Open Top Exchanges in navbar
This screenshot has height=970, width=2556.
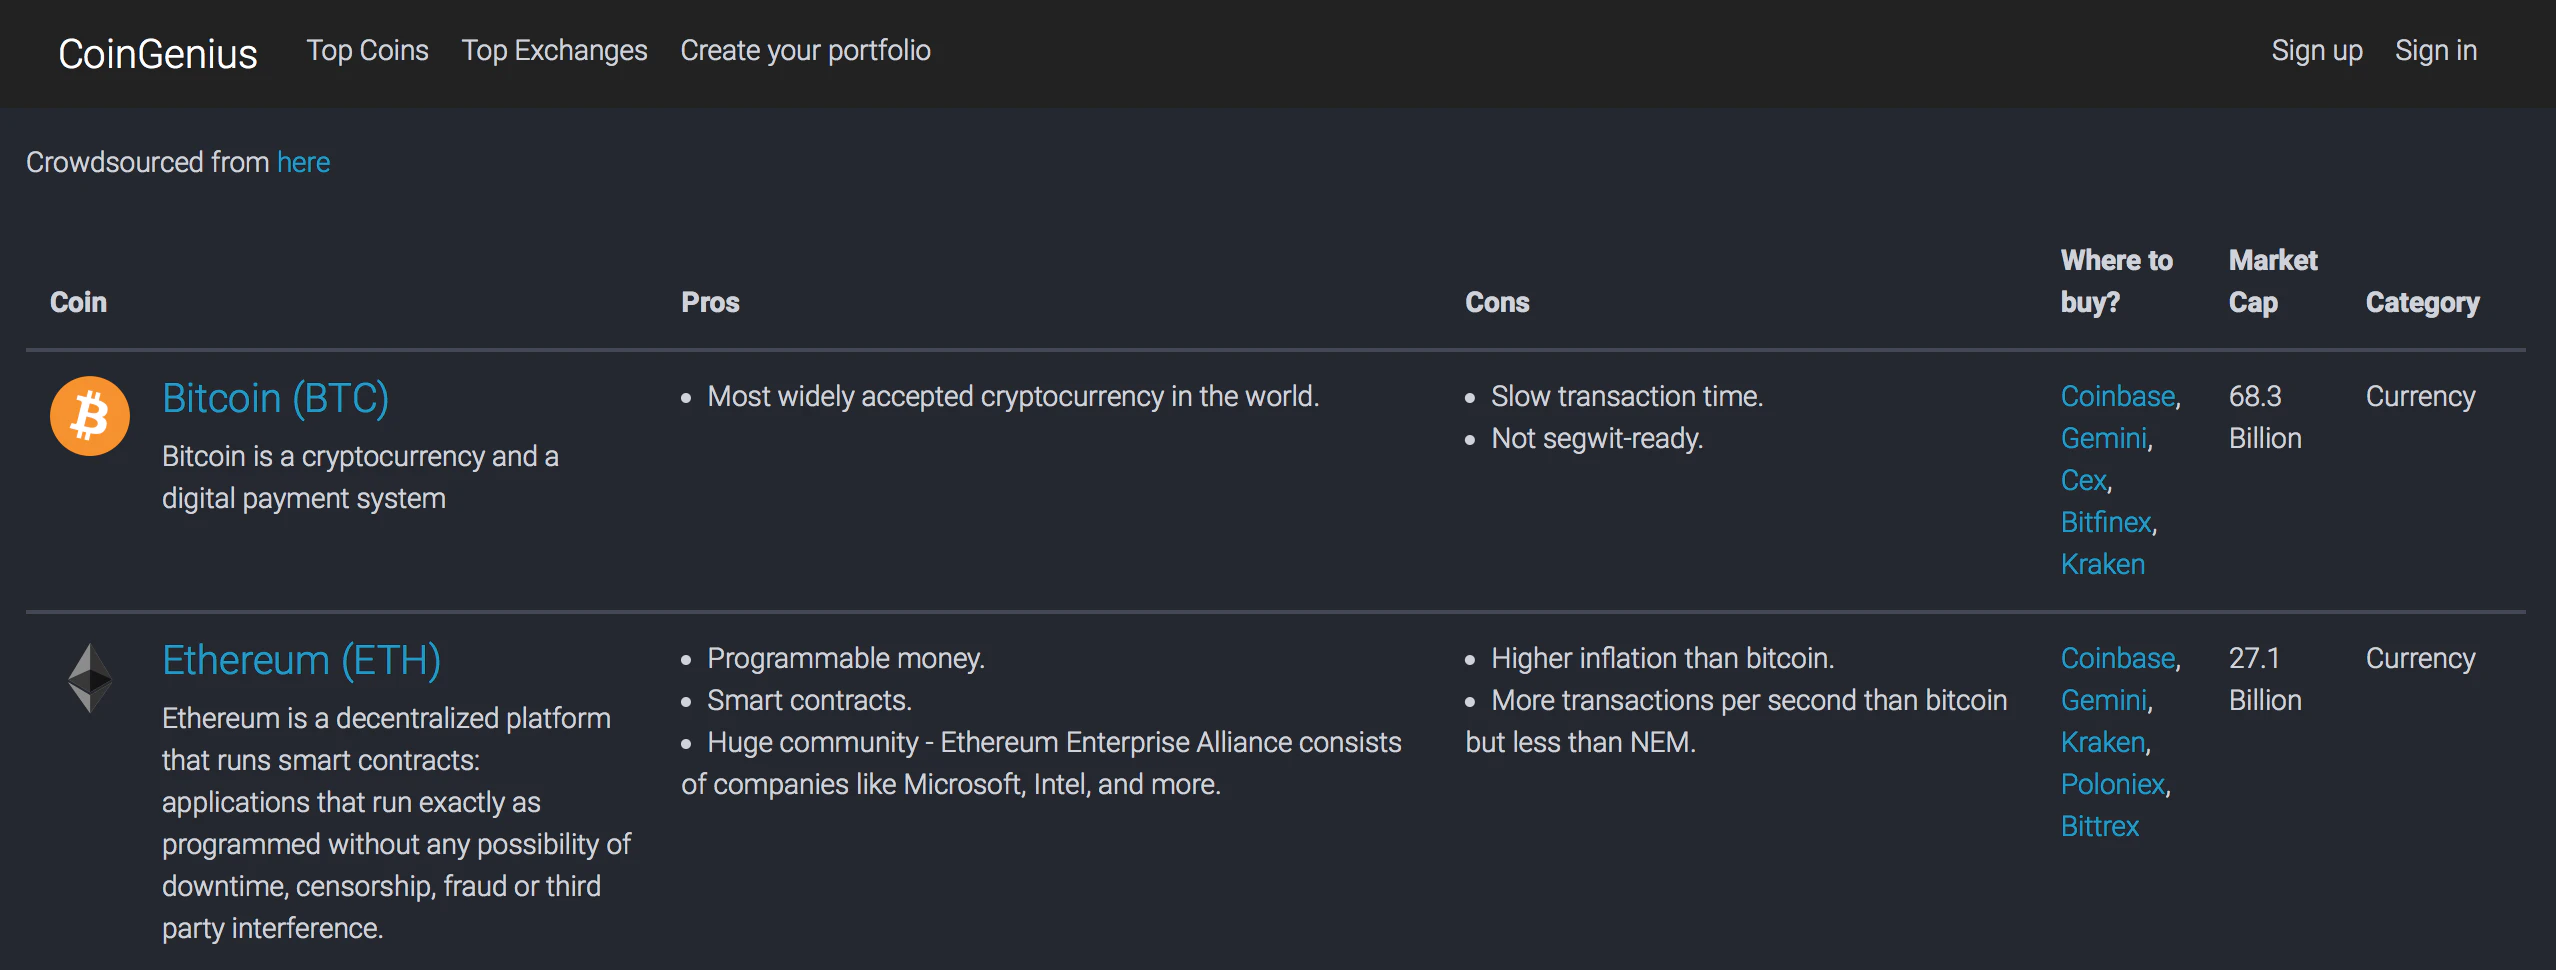click(x=554, y=50)
